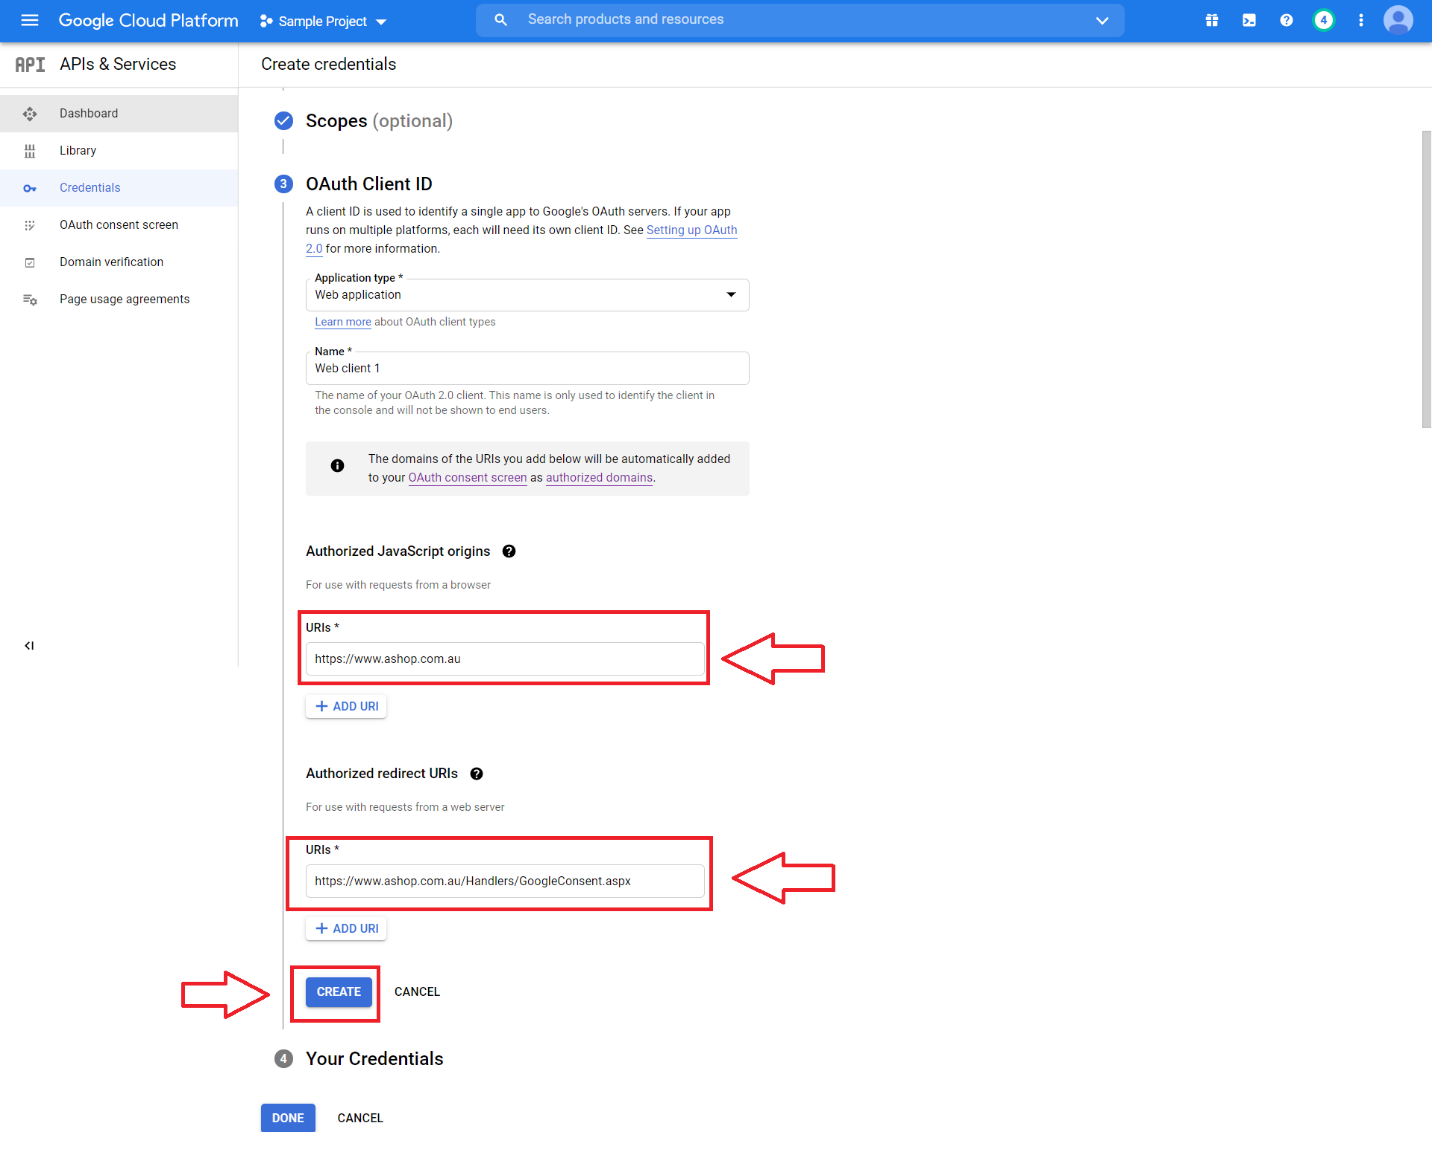1432x1149 pixels.
Task: Open the hamburger navigation menu
Action: point(29,20)
